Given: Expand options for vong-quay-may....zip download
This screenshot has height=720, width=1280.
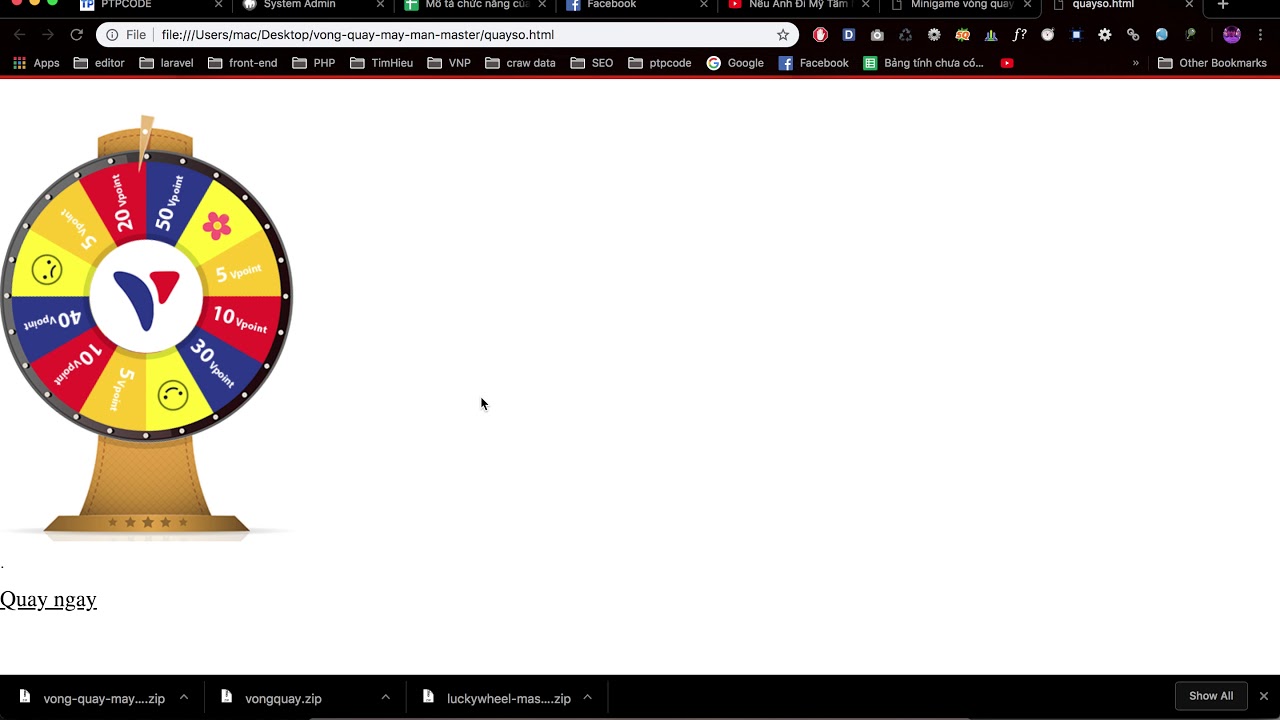Looking at the screenshot, I should coord(184,697).
